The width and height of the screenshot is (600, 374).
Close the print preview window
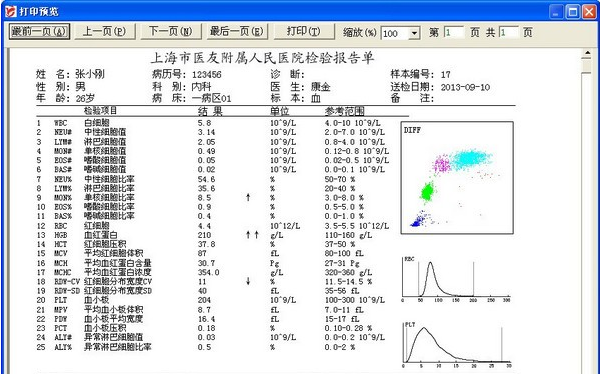(590, 12)
